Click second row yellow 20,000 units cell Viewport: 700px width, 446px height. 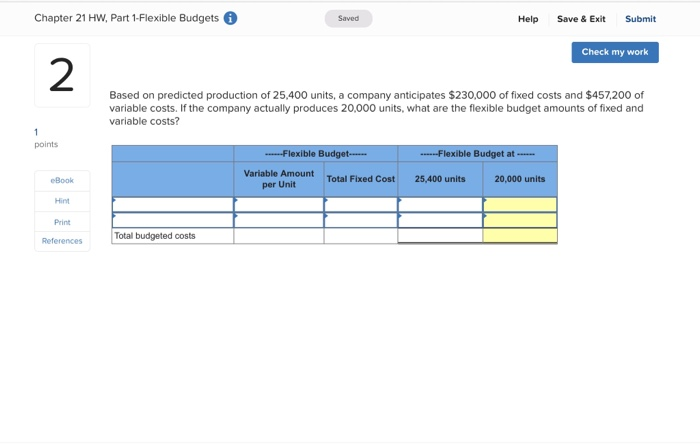(520, 220)
